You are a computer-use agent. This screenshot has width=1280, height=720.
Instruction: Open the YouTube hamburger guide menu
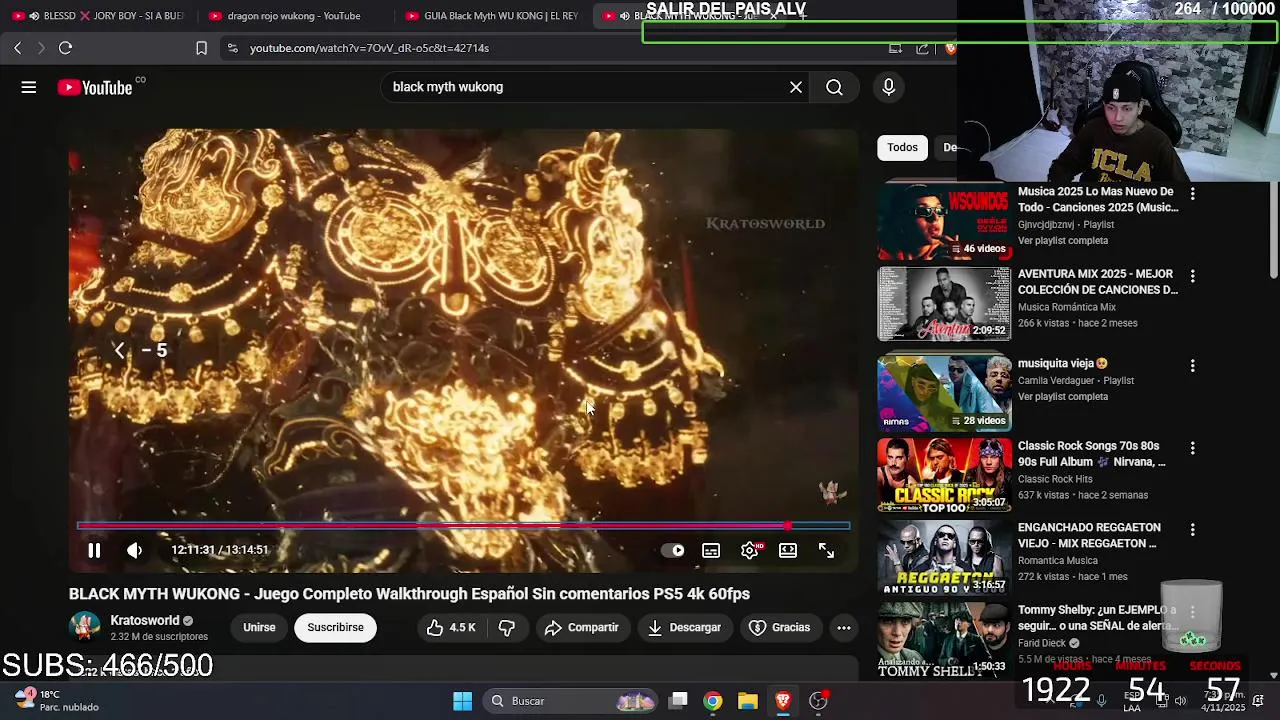[29, 87]
